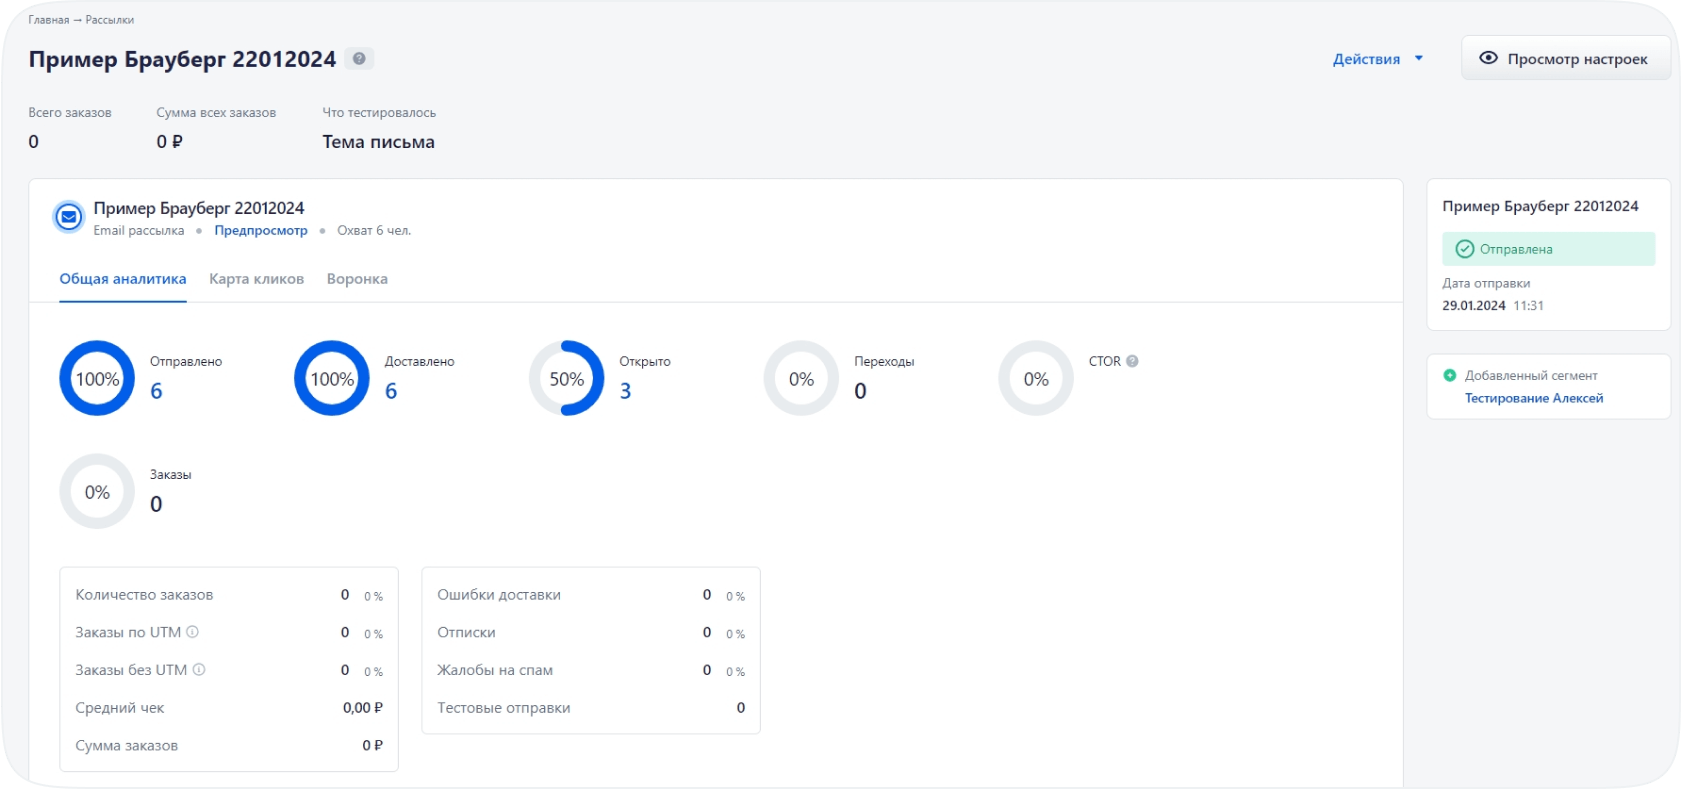Click the Отписки row label
The height and width of the screenshot is (789, 1681).
466,633
